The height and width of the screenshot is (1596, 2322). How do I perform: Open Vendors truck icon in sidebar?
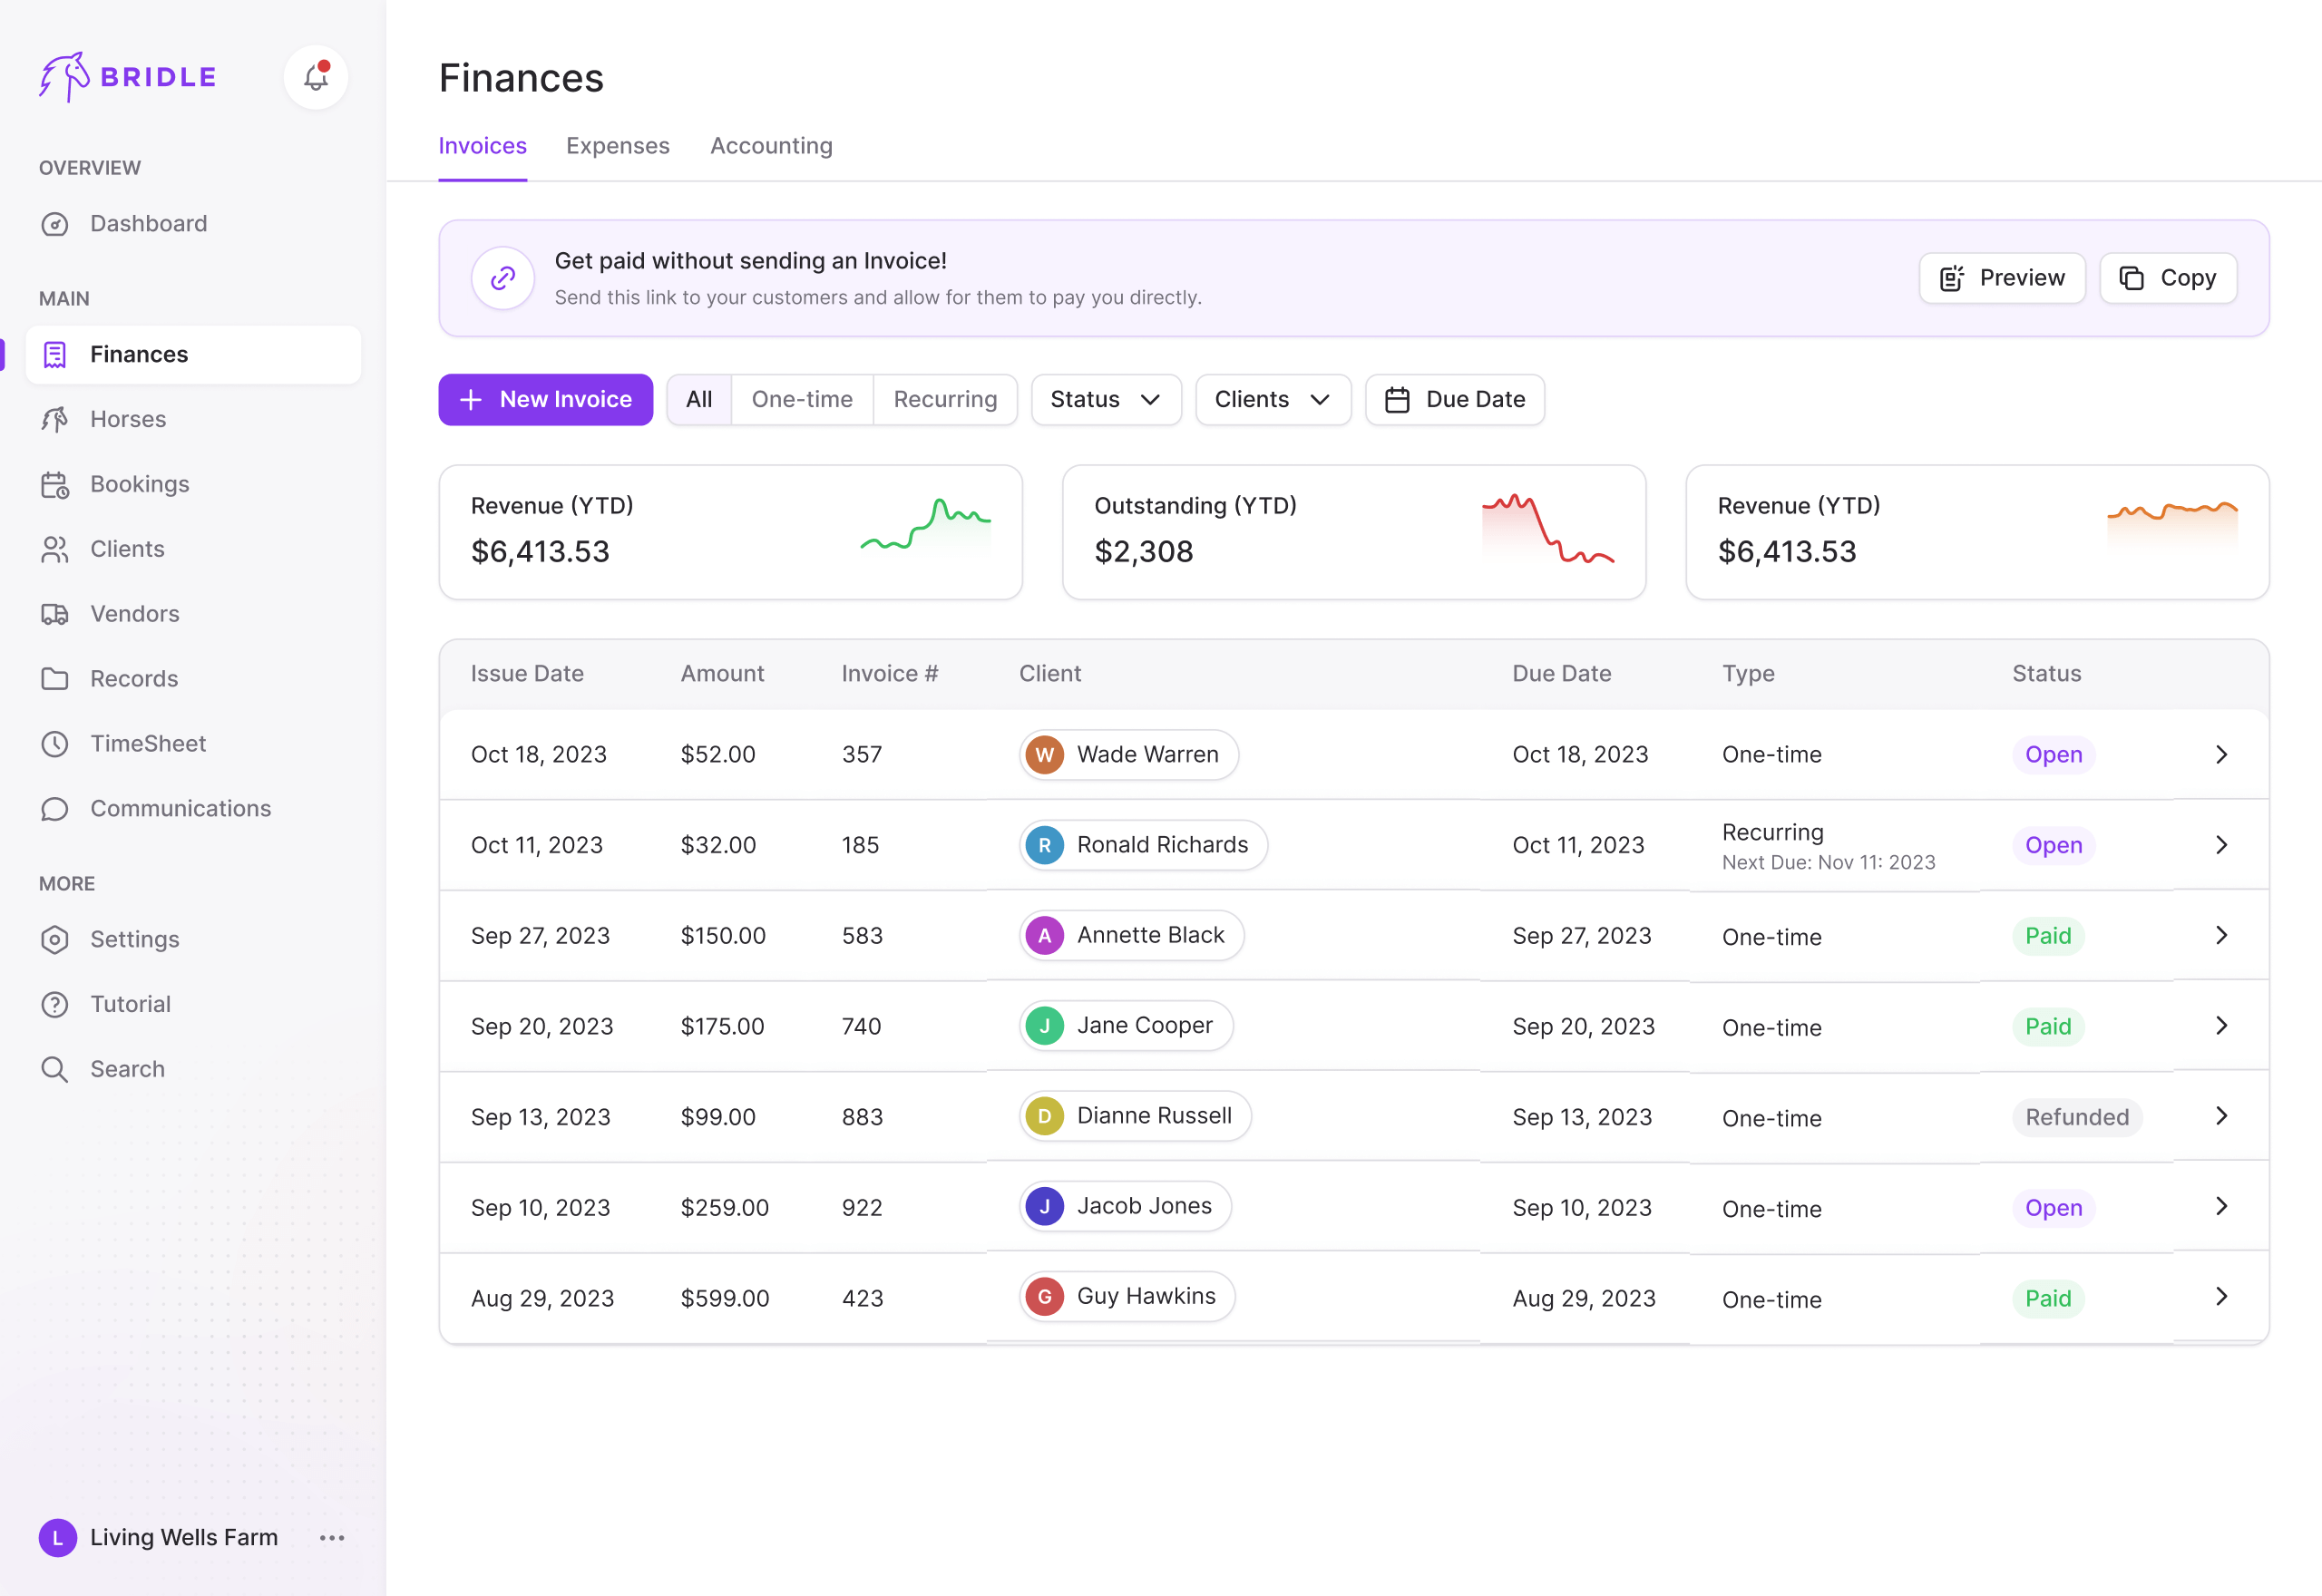point(55,614)
